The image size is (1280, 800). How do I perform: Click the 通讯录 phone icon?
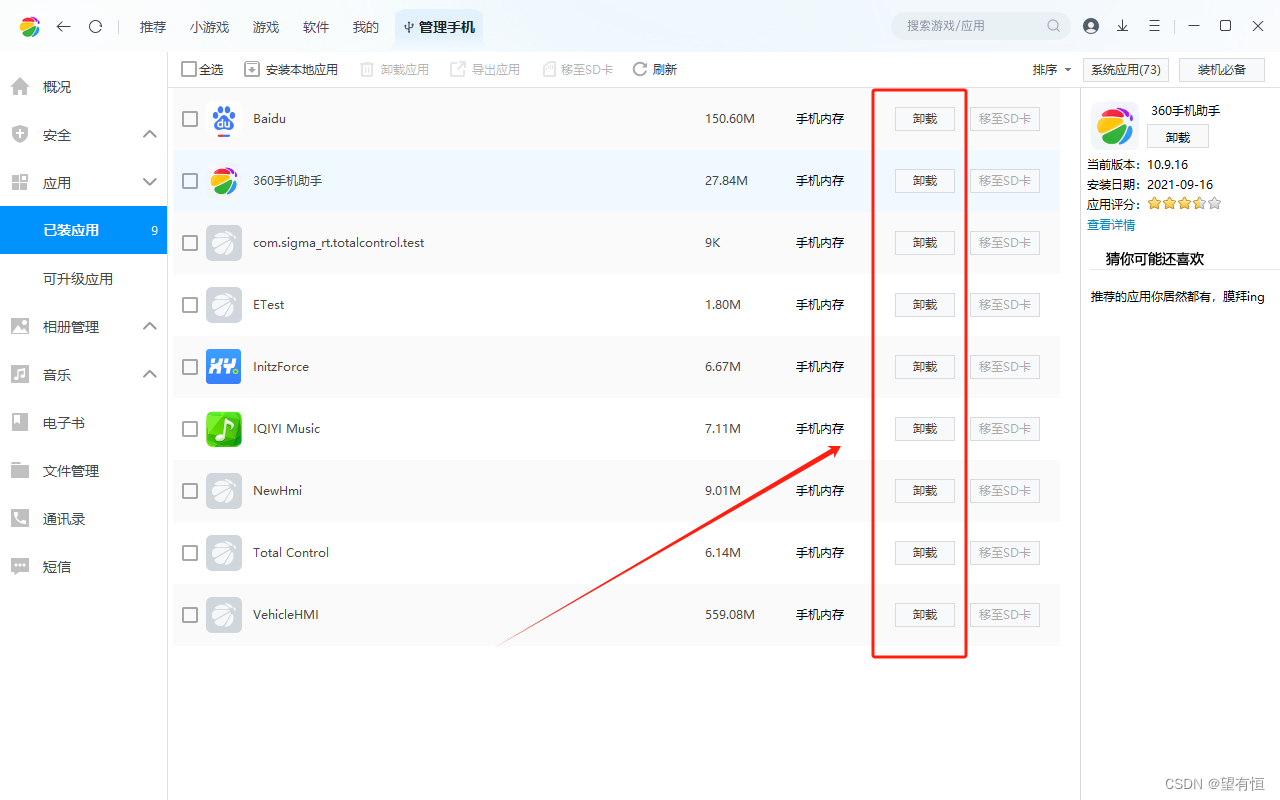point(20,518)
